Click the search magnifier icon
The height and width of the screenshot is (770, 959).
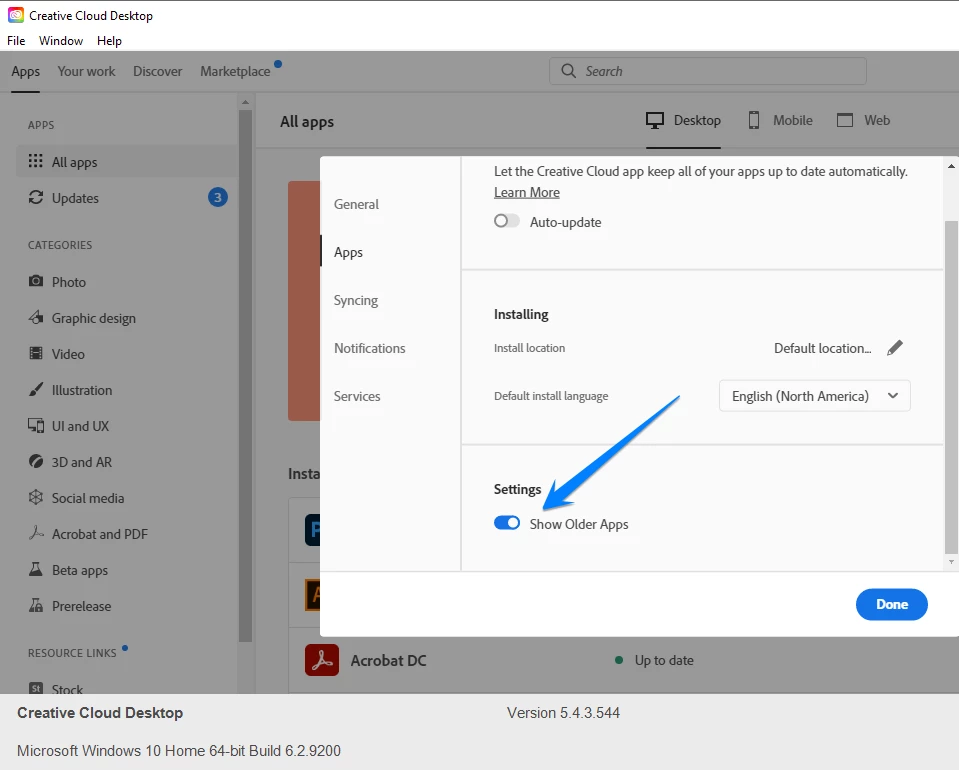pos(568,71)
